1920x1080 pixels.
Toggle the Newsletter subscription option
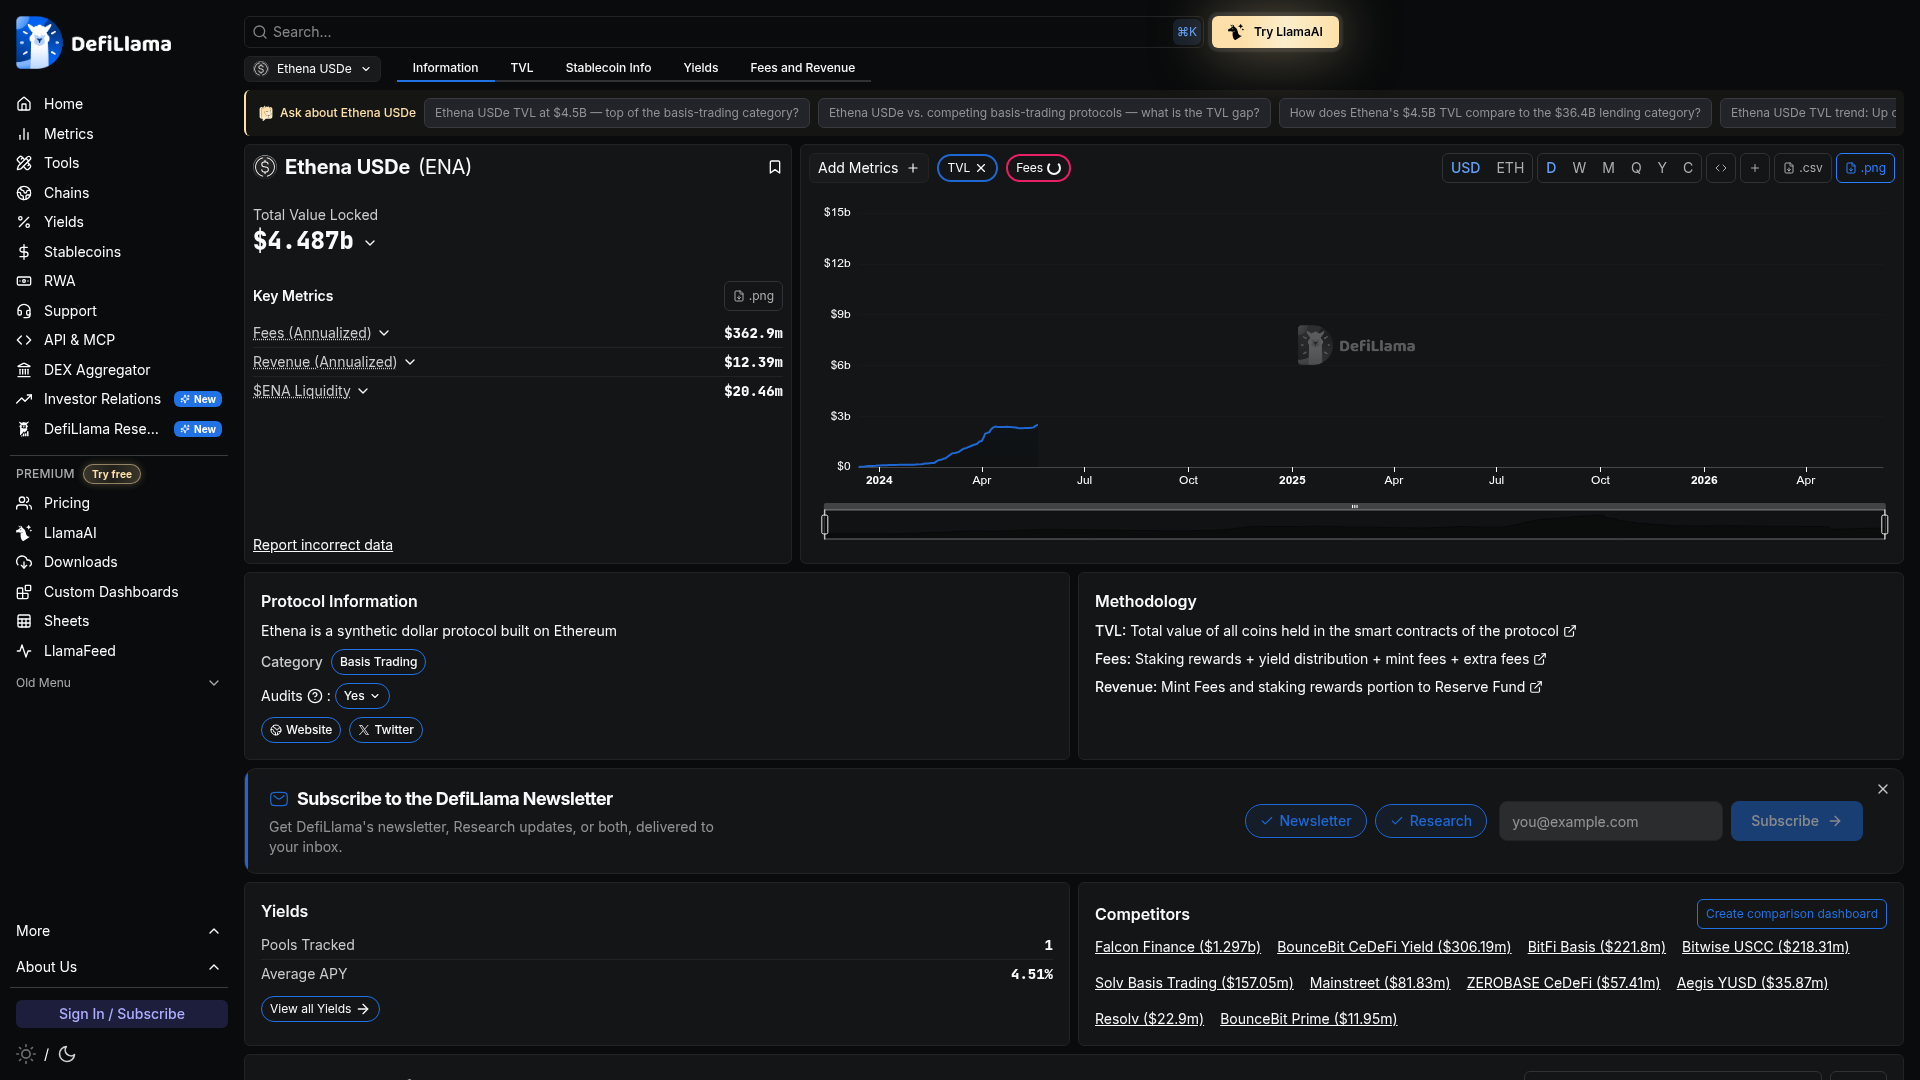click(x=1306, y=821)
